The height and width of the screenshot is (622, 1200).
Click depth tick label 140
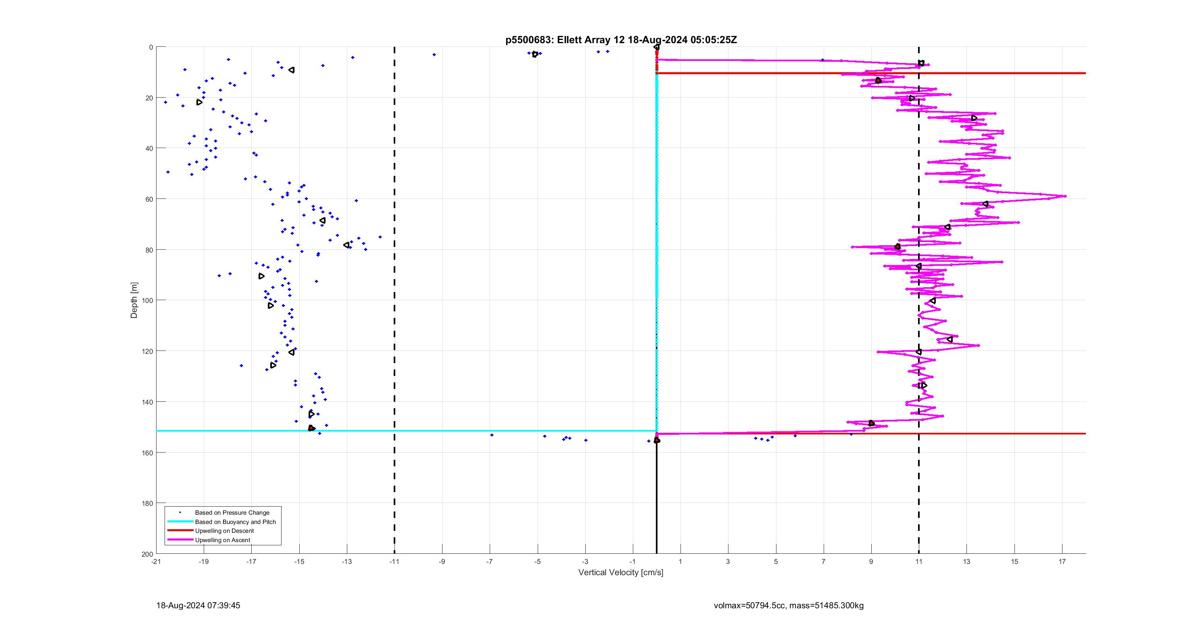click(x=146, y=402)
